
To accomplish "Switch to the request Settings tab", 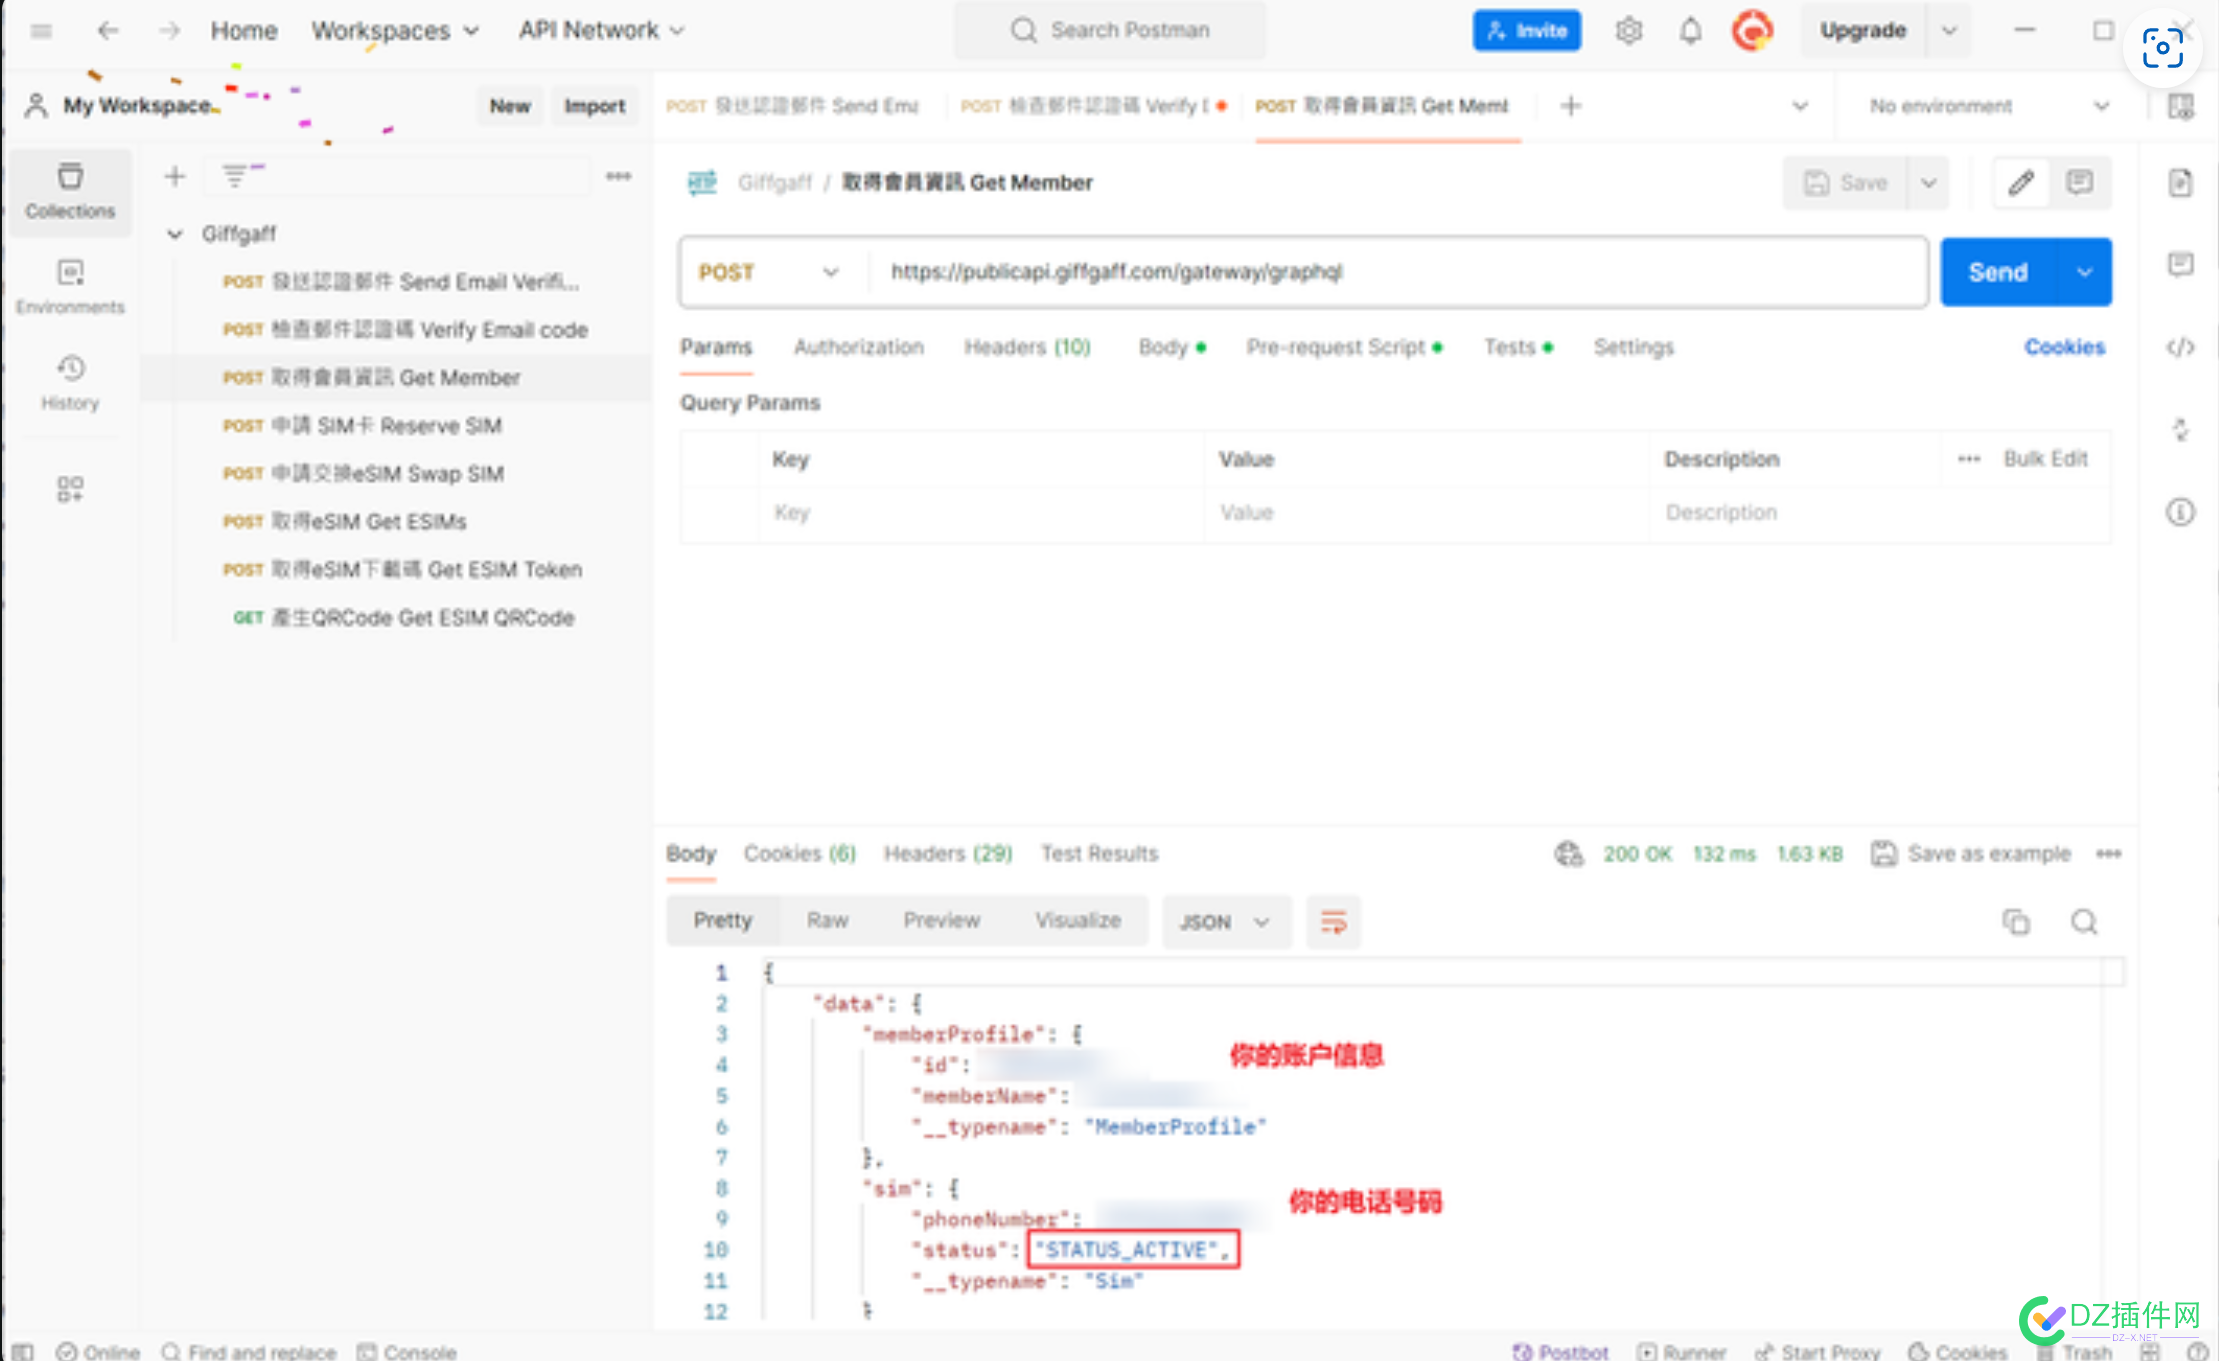I will (x=1633, y=347).
